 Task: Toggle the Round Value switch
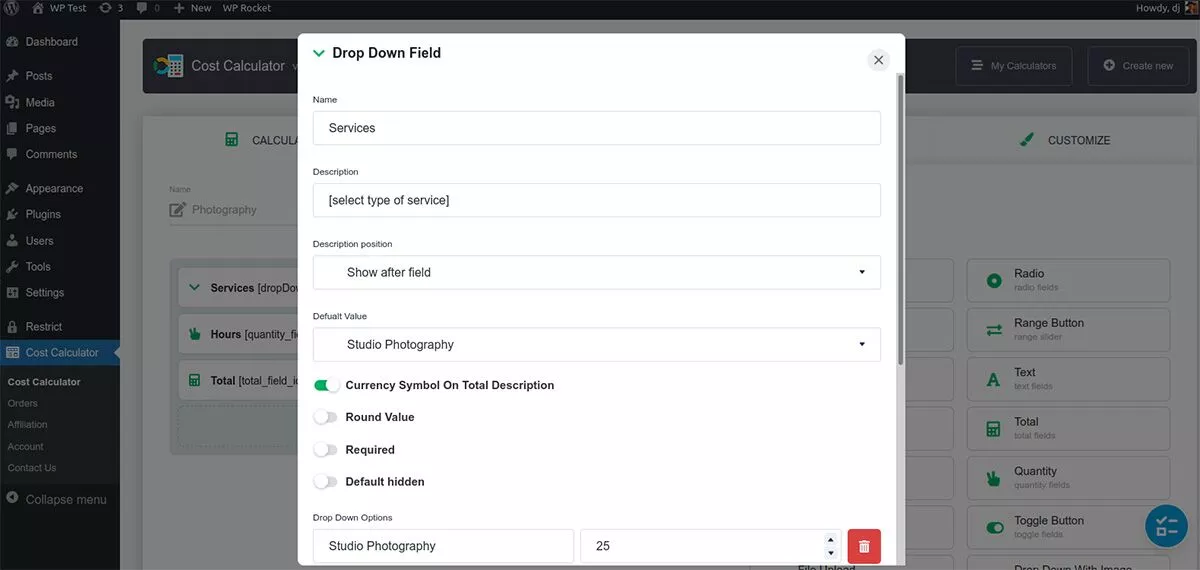point(326,417)
